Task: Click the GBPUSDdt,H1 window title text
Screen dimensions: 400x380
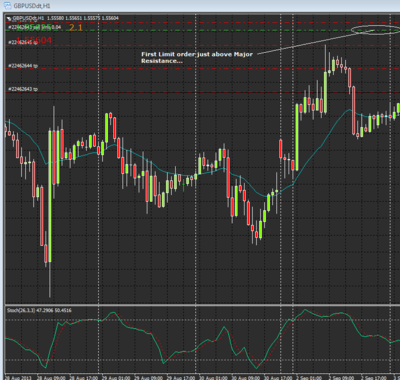Action: pyautogui.click(x=32, y=6)
